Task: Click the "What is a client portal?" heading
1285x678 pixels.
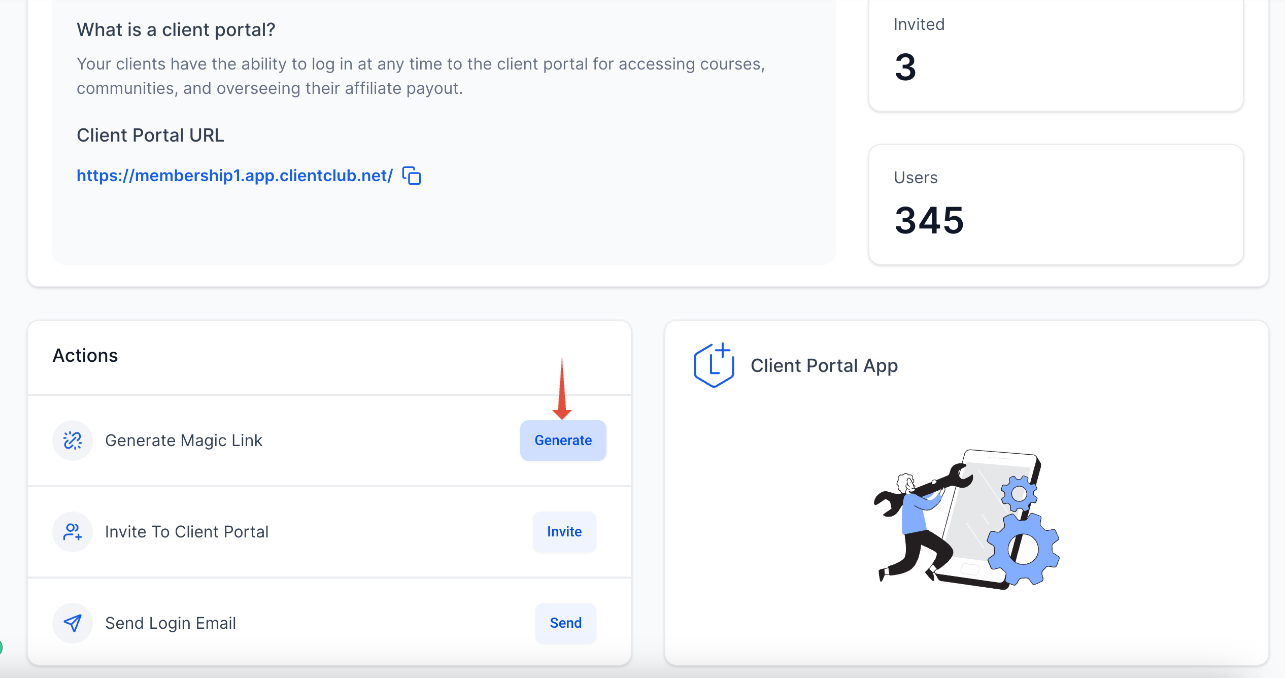Action: click(176, 30)
